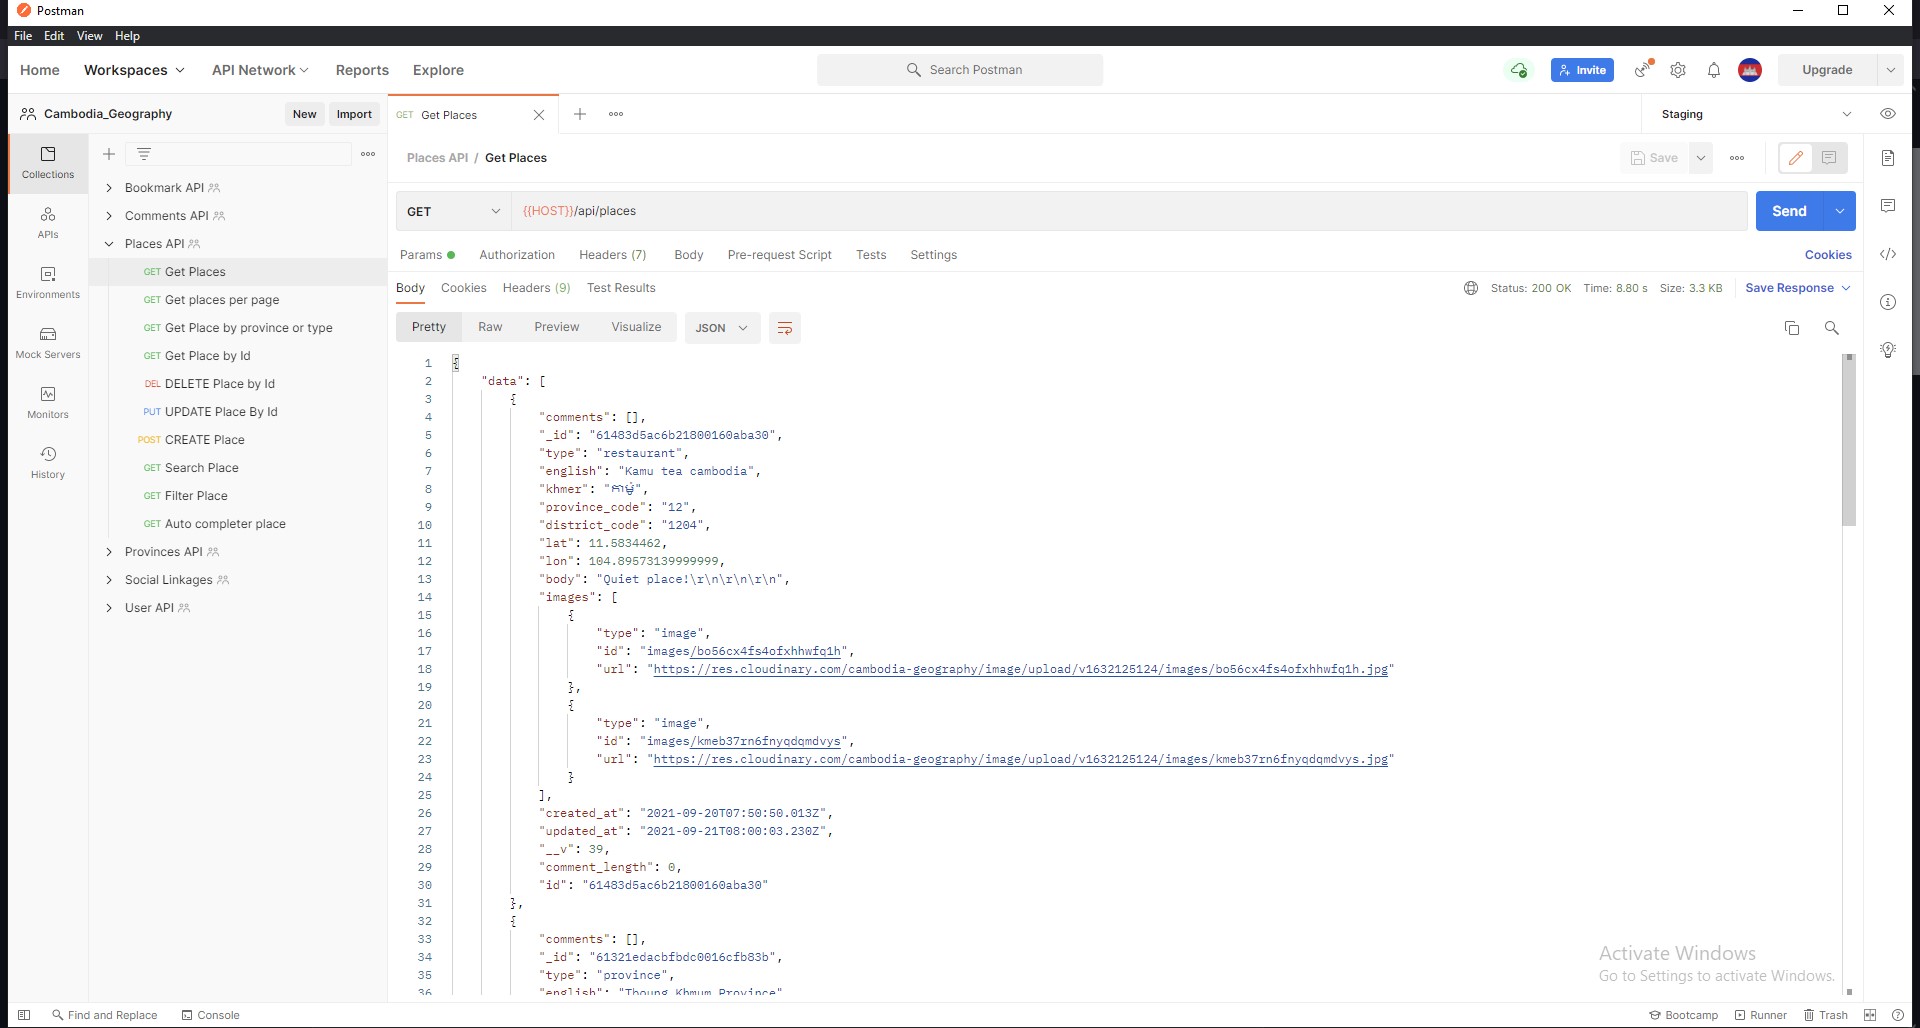Open collections sidebar more options menu

[x=368, y=154]
